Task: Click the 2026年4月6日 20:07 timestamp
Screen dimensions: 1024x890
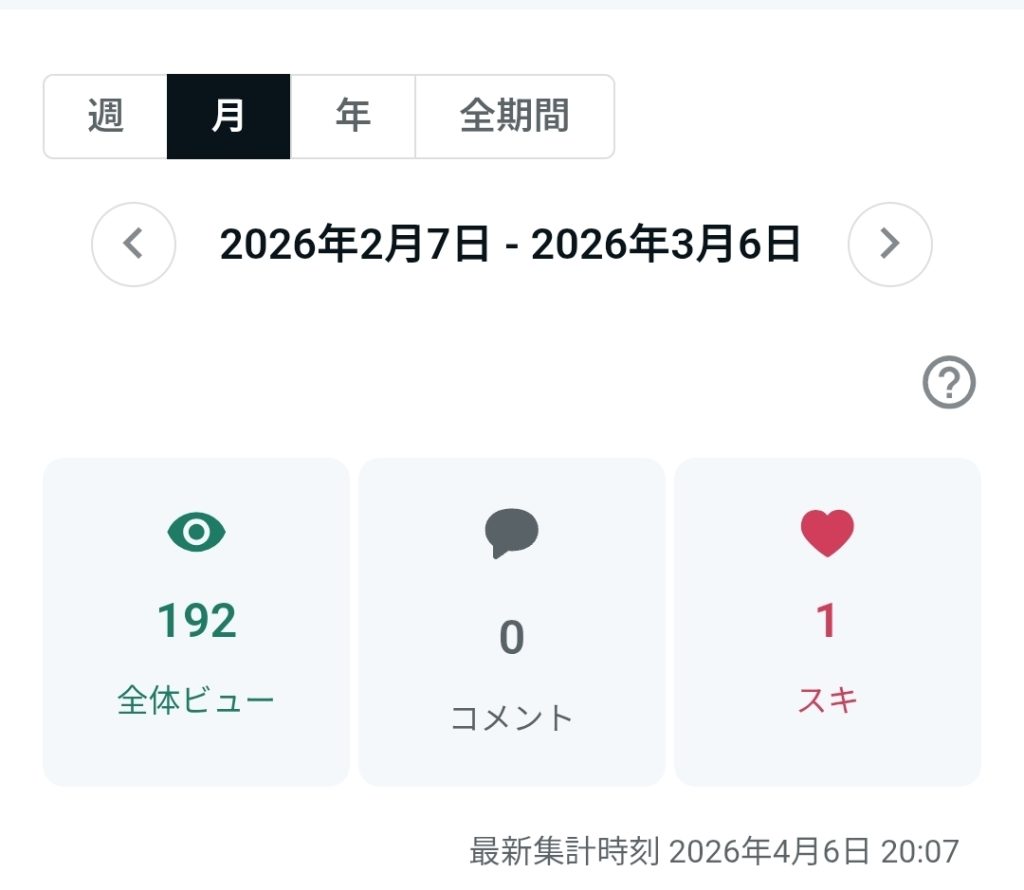Action: [x=813, y=852]
